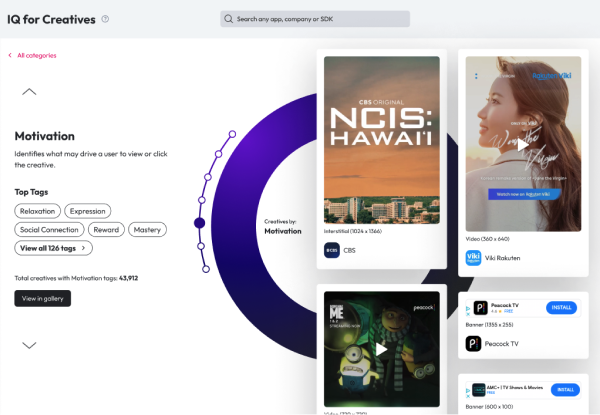Click the IQ for Creatives title

[51, 19]
